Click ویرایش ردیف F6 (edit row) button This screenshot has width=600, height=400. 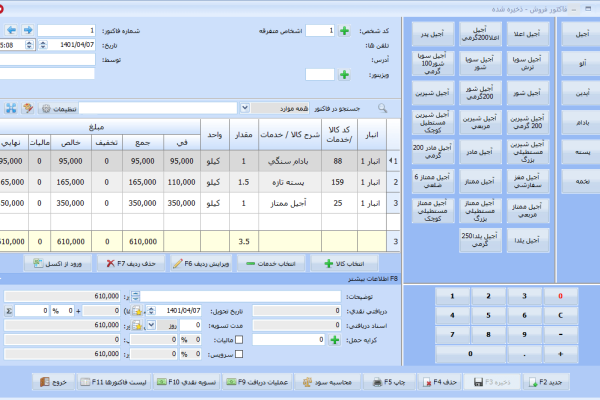pyautogui.click(x=201, y=264)
